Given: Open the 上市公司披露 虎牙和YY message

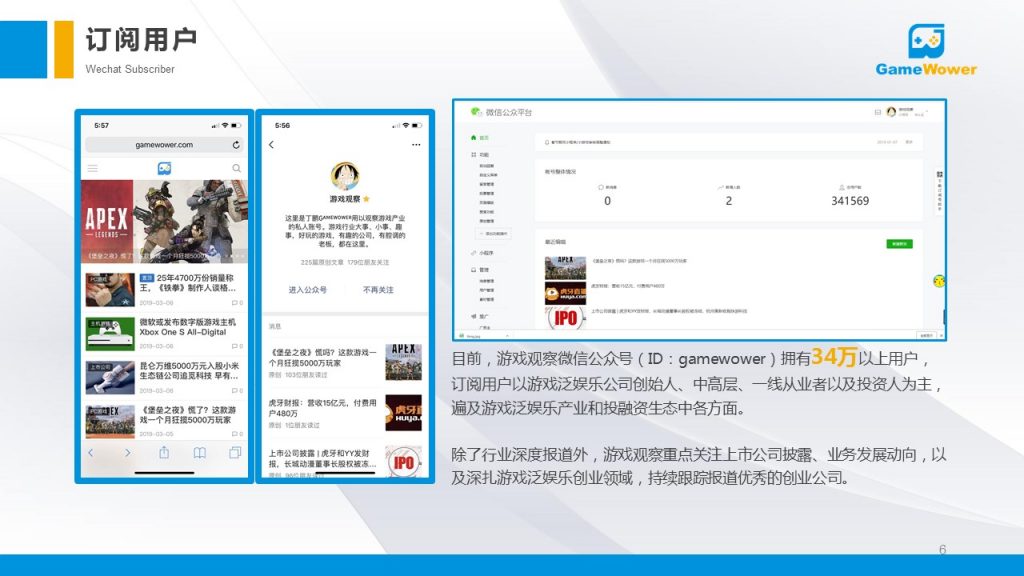Looking at the screenshot, I should click(345, 461).
